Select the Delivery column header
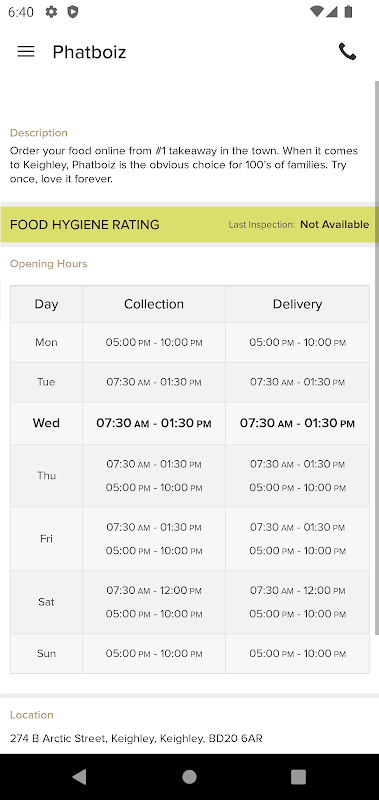The height and width of the screenshot is (800, 379). coord(297,304)
